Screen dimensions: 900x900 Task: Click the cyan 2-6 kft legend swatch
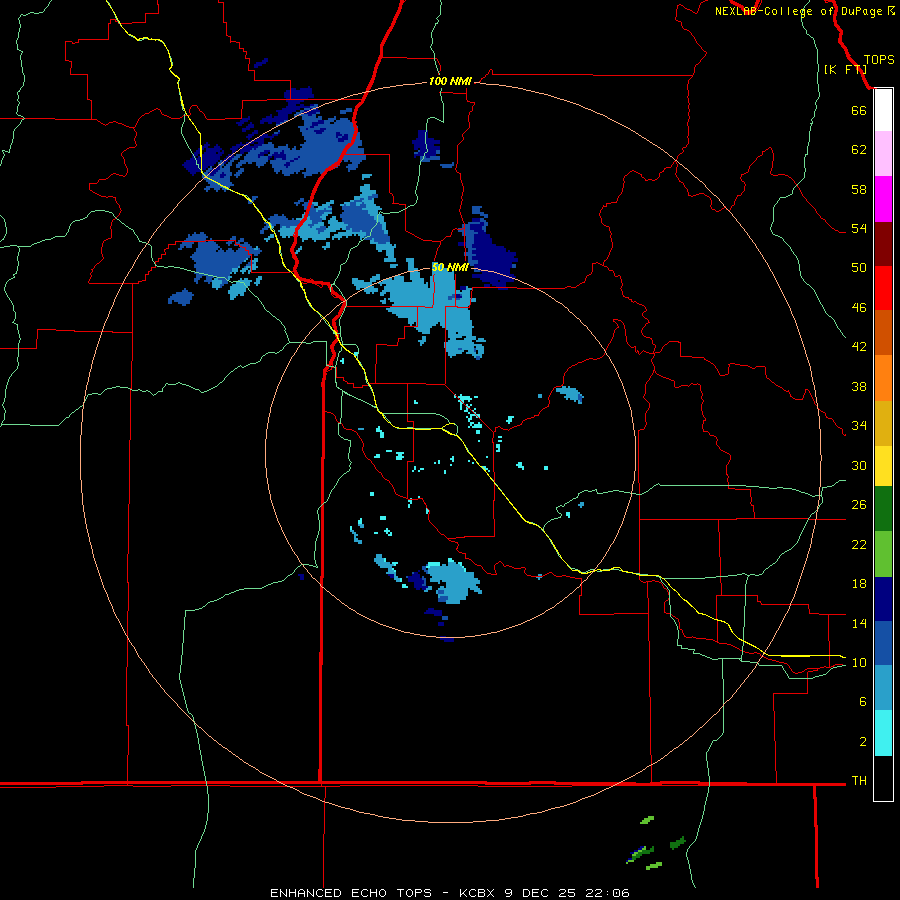883,733
